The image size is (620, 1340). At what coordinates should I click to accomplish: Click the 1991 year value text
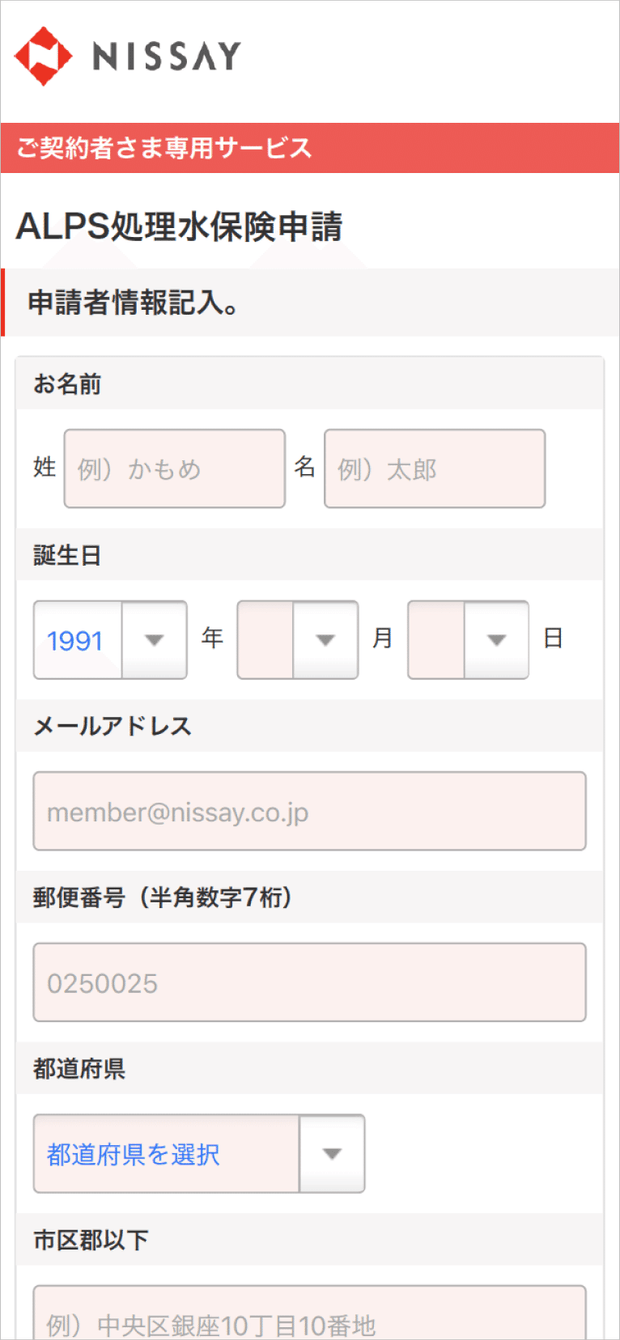(73, 640)
